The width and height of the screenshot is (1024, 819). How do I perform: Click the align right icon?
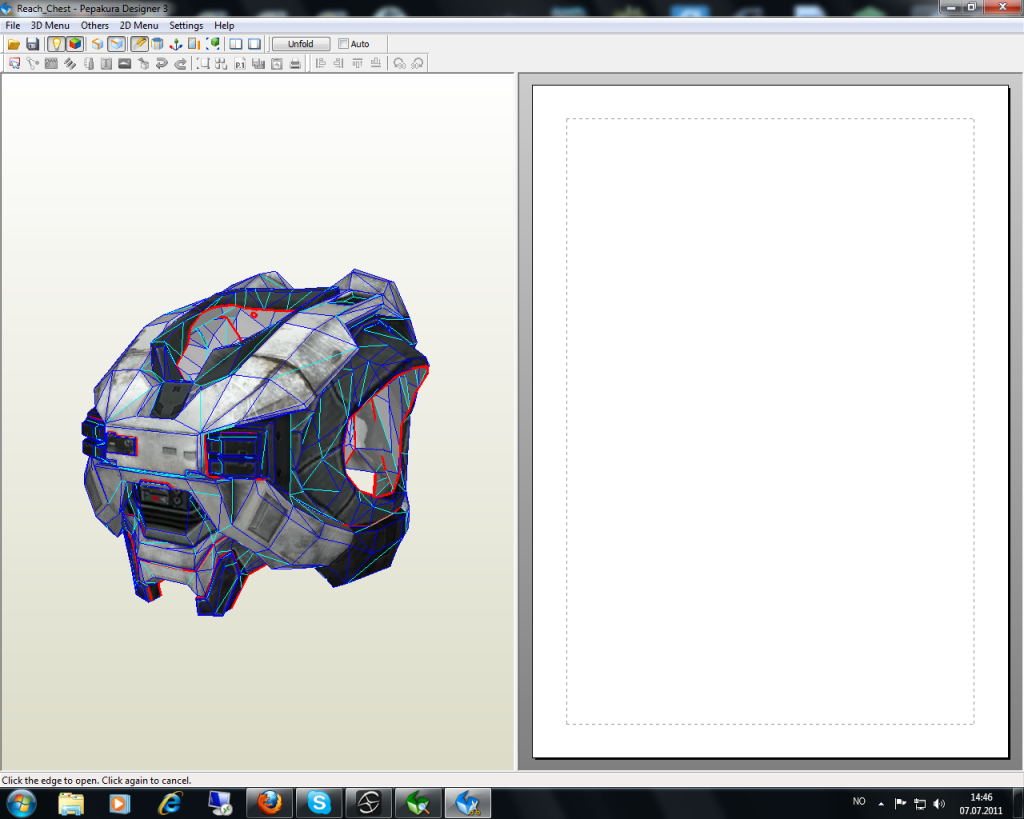click(338, 63)
